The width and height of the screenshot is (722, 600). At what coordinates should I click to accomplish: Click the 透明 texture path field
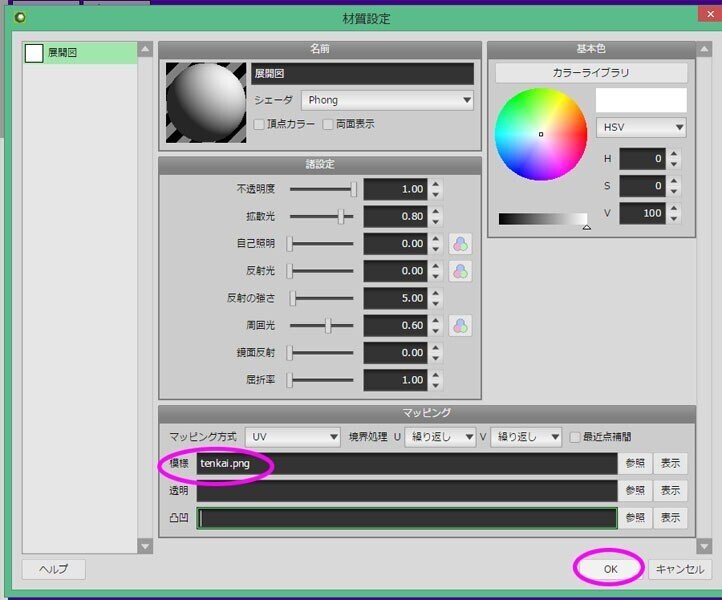[407, 490]
